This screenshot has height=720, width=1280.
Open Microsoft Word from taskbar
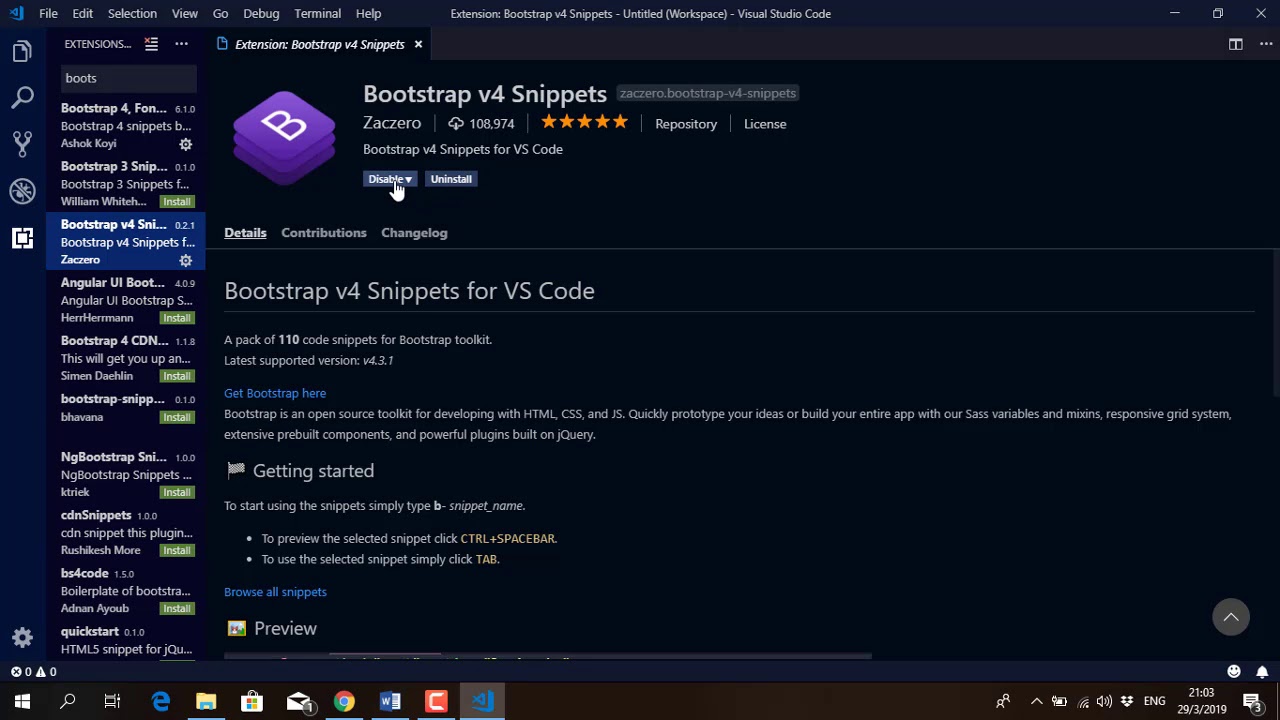[389, 702]
